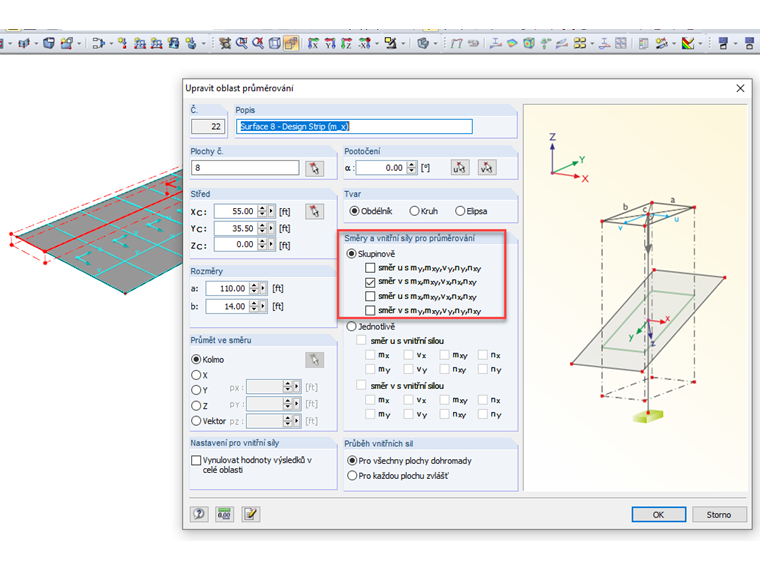
Task: Select the Jednotlivě radio option
Action: click(x=351, y=326)
